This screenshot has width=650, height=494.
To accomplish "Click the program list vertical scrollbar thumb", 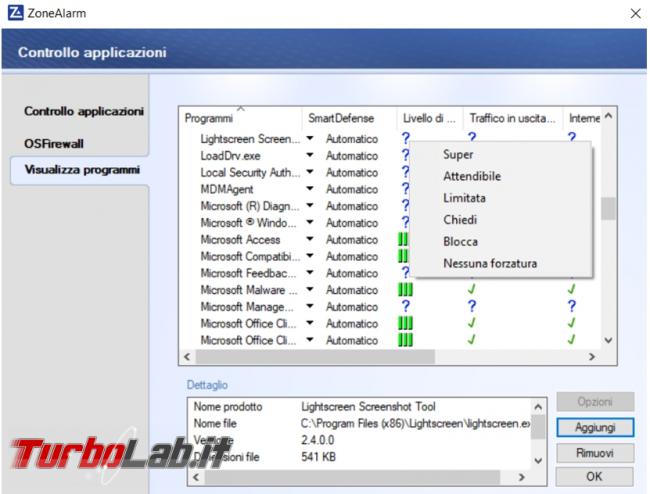I will pos(609,208).
